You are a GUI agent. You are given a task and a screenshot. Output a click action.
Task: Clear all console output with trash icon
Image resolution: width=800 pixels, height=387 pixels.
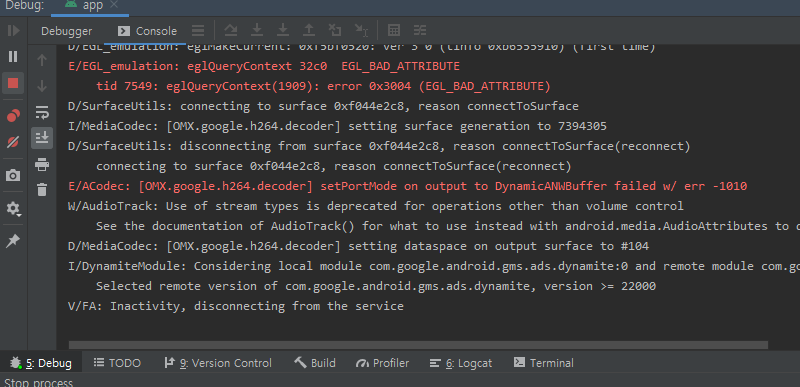(x=42, y=190)
